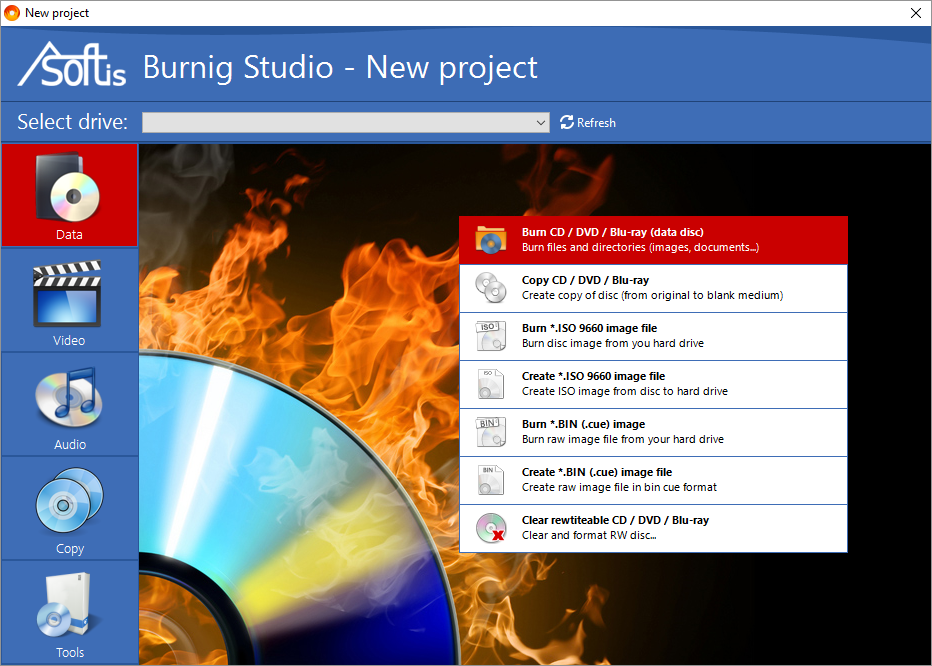Image resolution: width=932 pixels, height=666 pixels.
Task: Select the Audio disc icon
Action: [x=69, y=397]
